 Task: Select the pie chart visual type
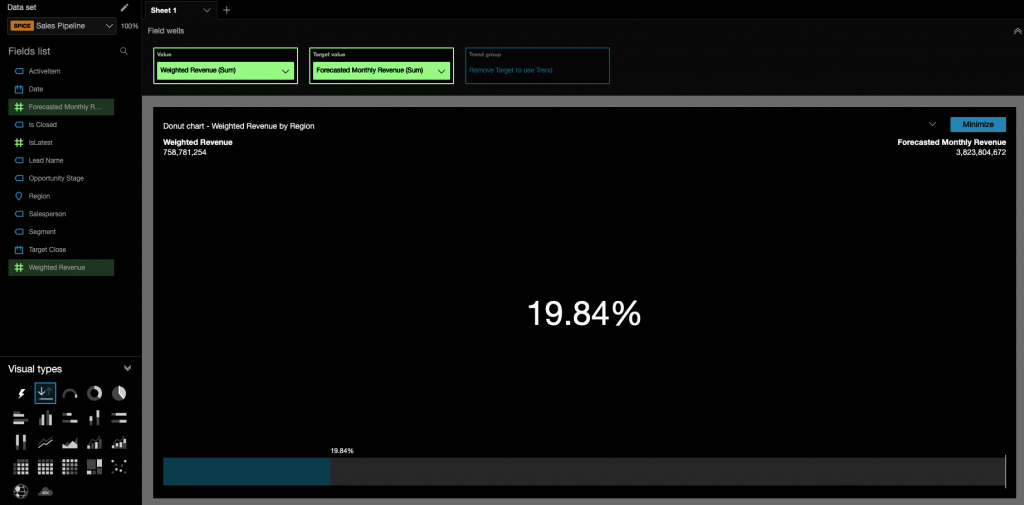tap(119, 394)
